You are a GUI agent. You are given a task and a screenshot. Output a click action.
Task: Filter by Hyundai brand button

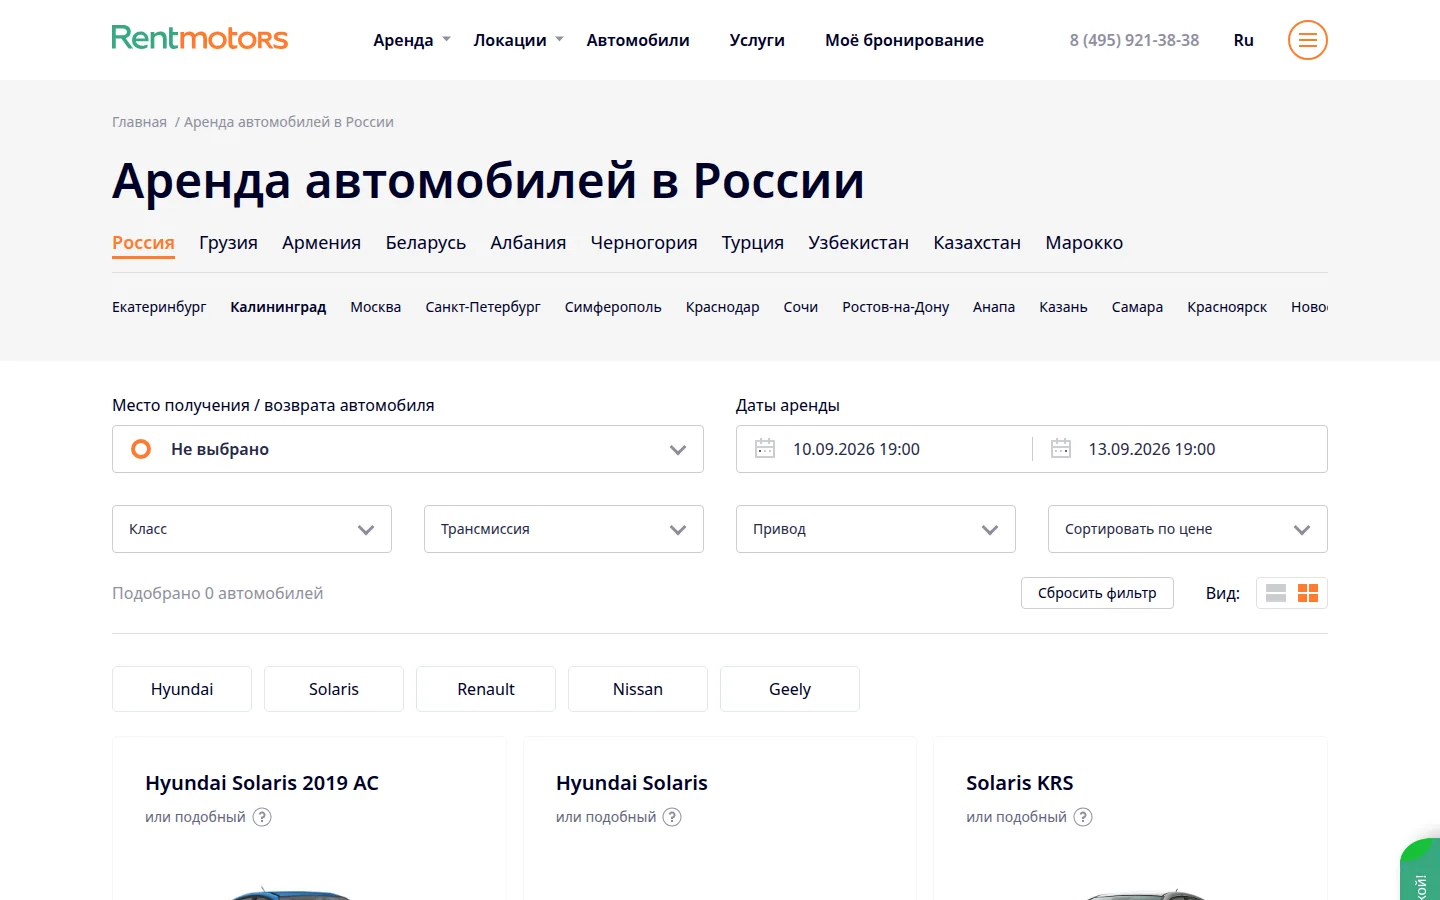(x=182, y=689)
